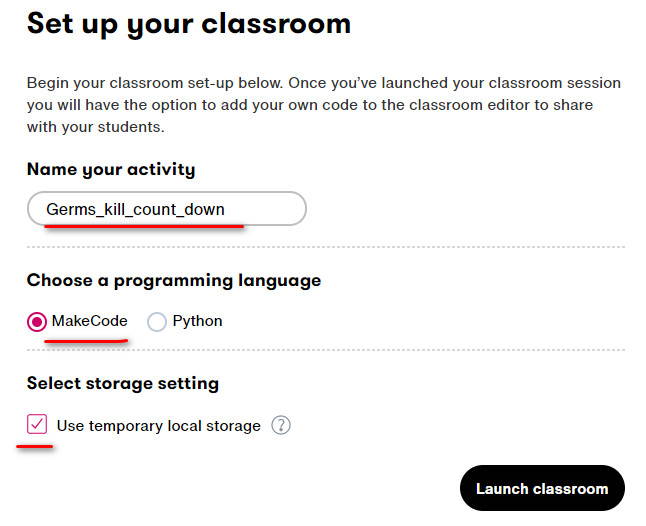Click the Name your activity heading
This screenshot has width=646, height=526.
pos(111,170)
